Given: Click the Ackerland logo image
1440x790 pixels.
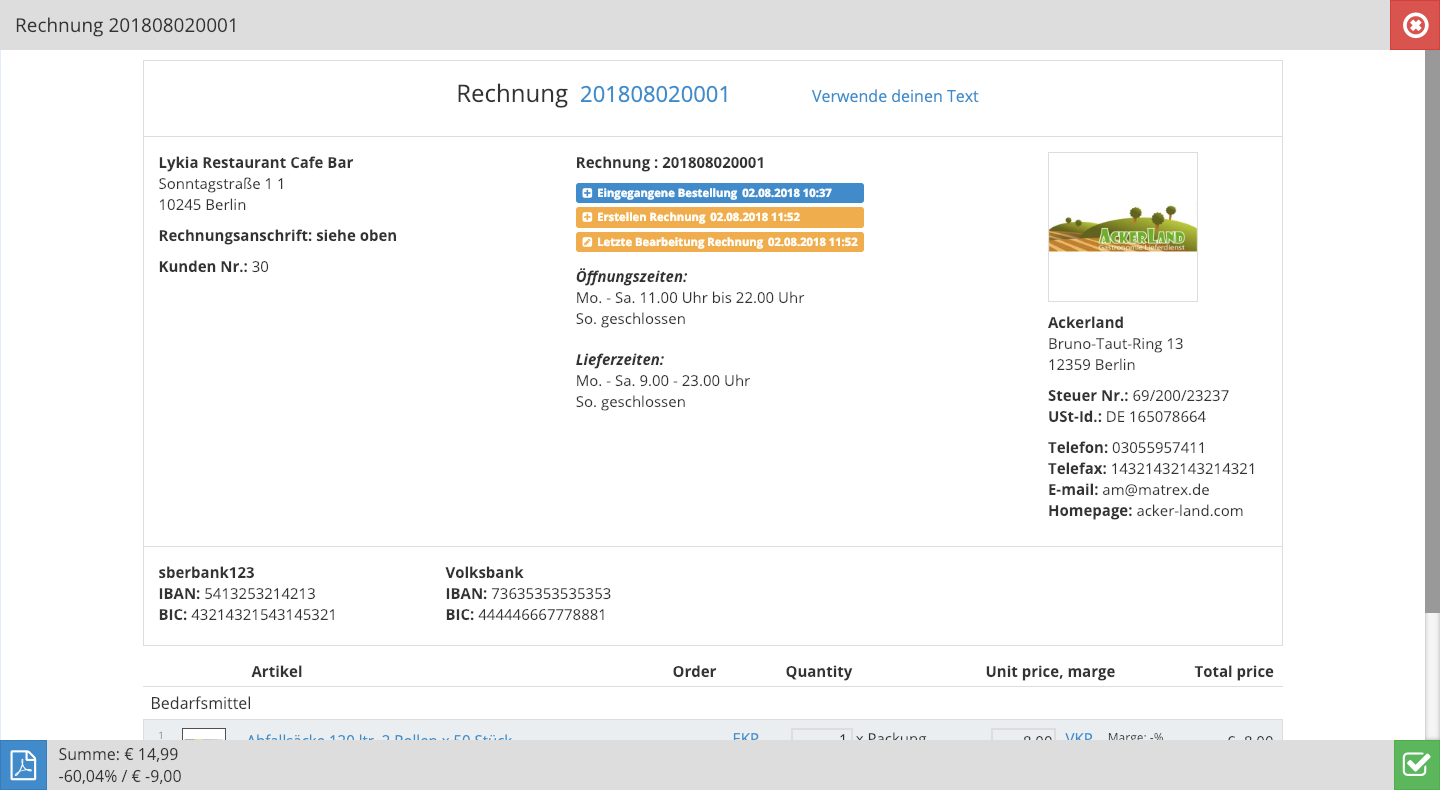Looking at the screenshot, I should tap(1122, 227).
